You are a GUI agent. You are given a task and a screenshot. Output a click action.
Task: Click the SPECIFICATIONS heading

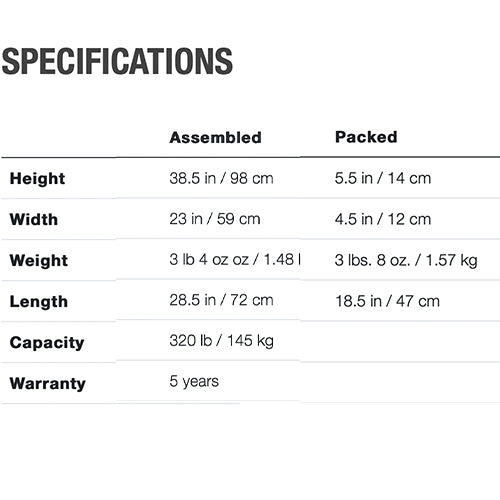[x=117, y=61]
